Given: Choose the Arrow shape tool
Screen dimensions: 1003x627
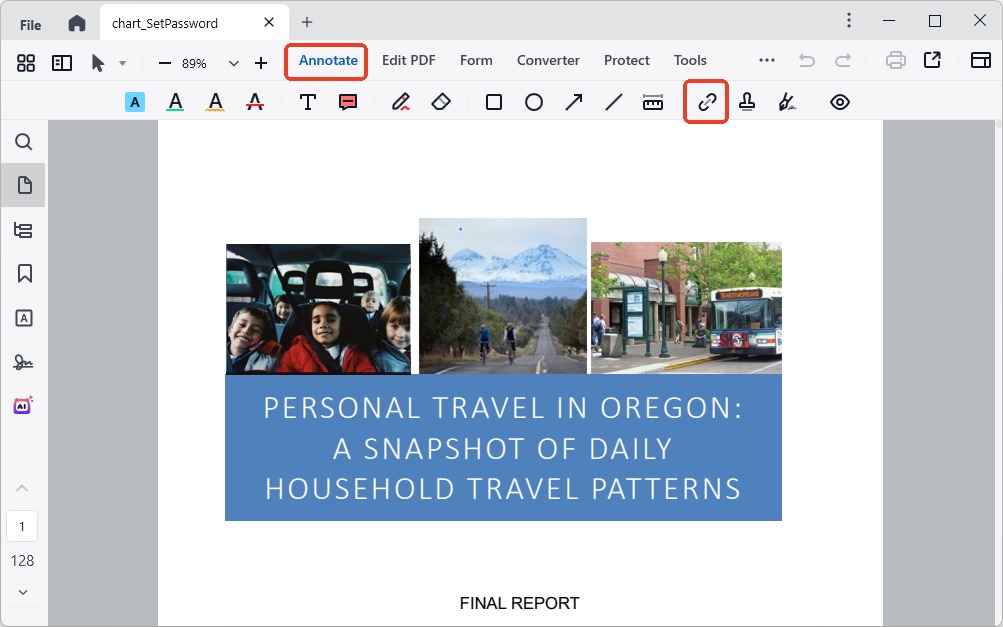Looking at the screenshot, I should pyautogui.click(x=574, y=101).
